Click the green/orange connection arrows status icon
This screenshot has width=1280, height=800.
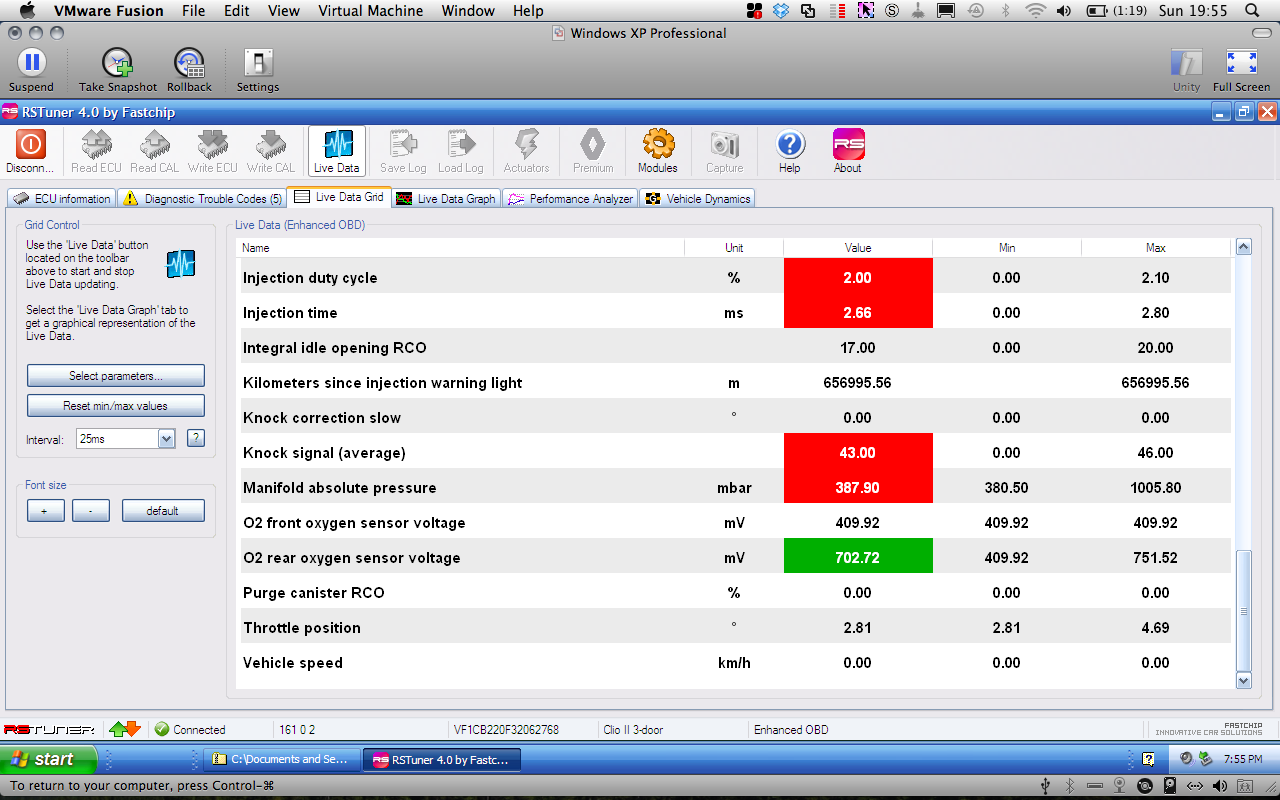pyautogui.click(x=125, y=729)
